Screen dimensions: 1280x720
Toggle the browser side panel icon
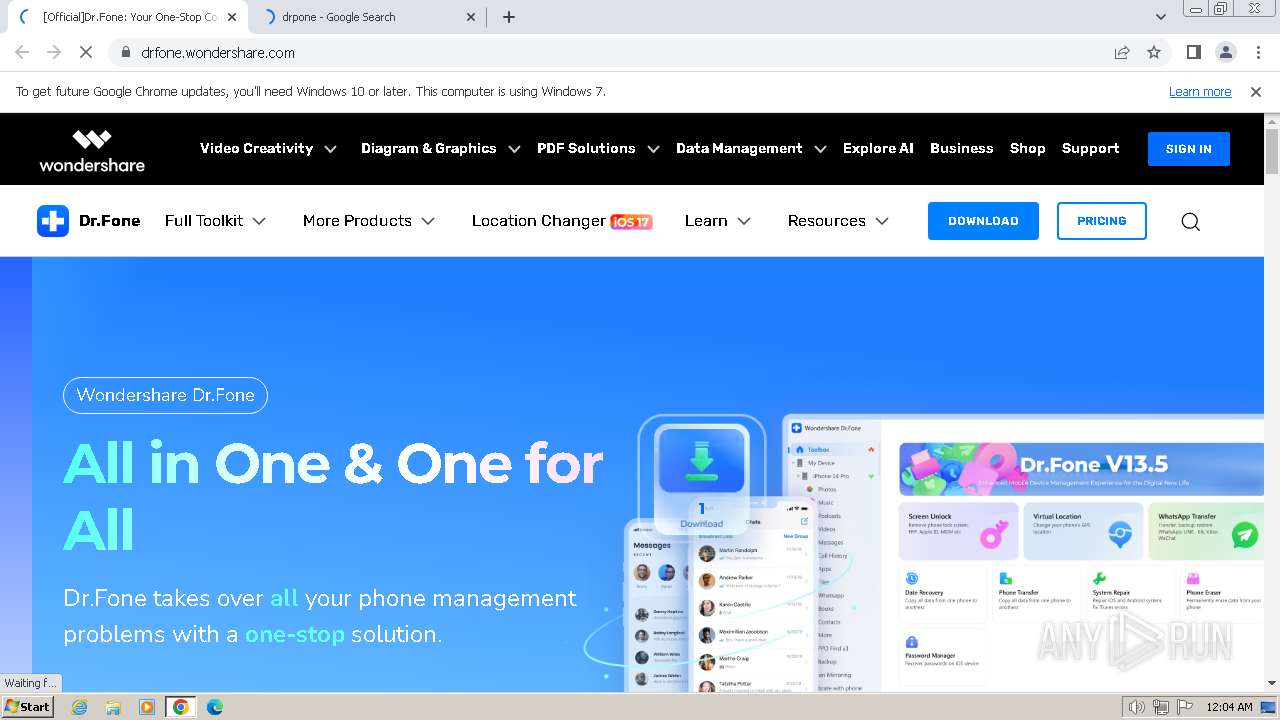tap(1194, 53)
